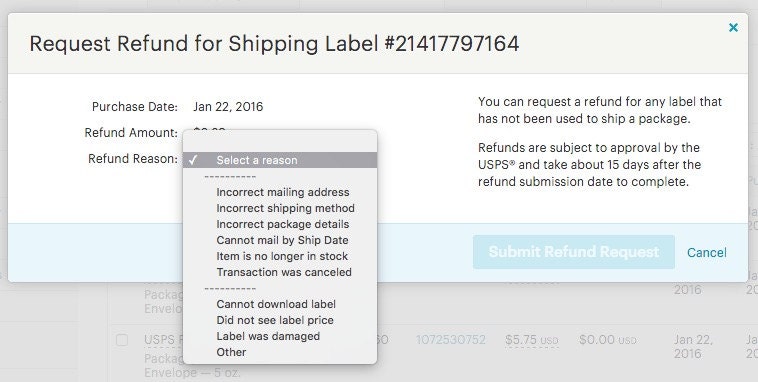Image resolution: width=758 pixels, height=382 pixels.
Task: Close the refund dialog with X icon
Action: (733, 28)
